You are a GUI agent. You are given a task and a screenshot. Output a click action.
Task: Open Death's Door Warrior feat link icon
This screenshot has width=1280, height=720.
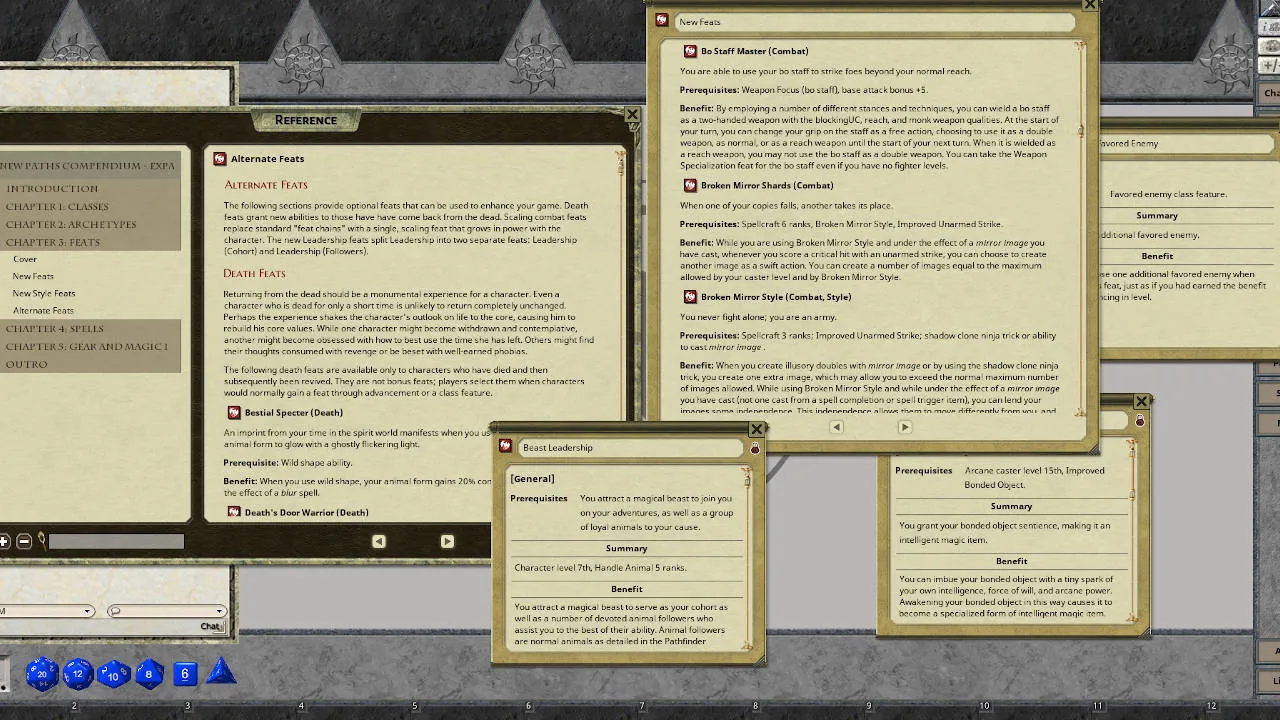tap(234, 512)
